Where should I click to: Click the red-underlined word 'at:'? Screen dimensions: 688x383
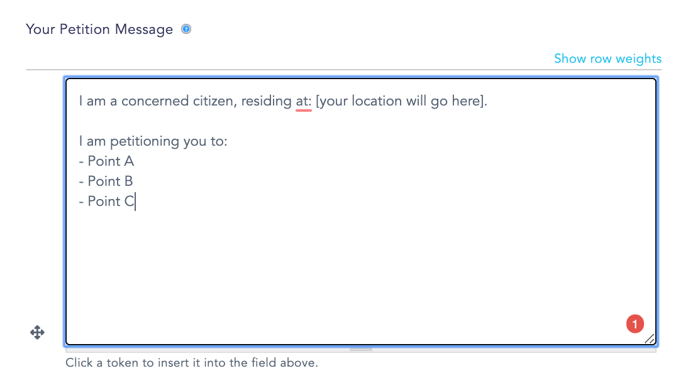click(x=303, y=101)
